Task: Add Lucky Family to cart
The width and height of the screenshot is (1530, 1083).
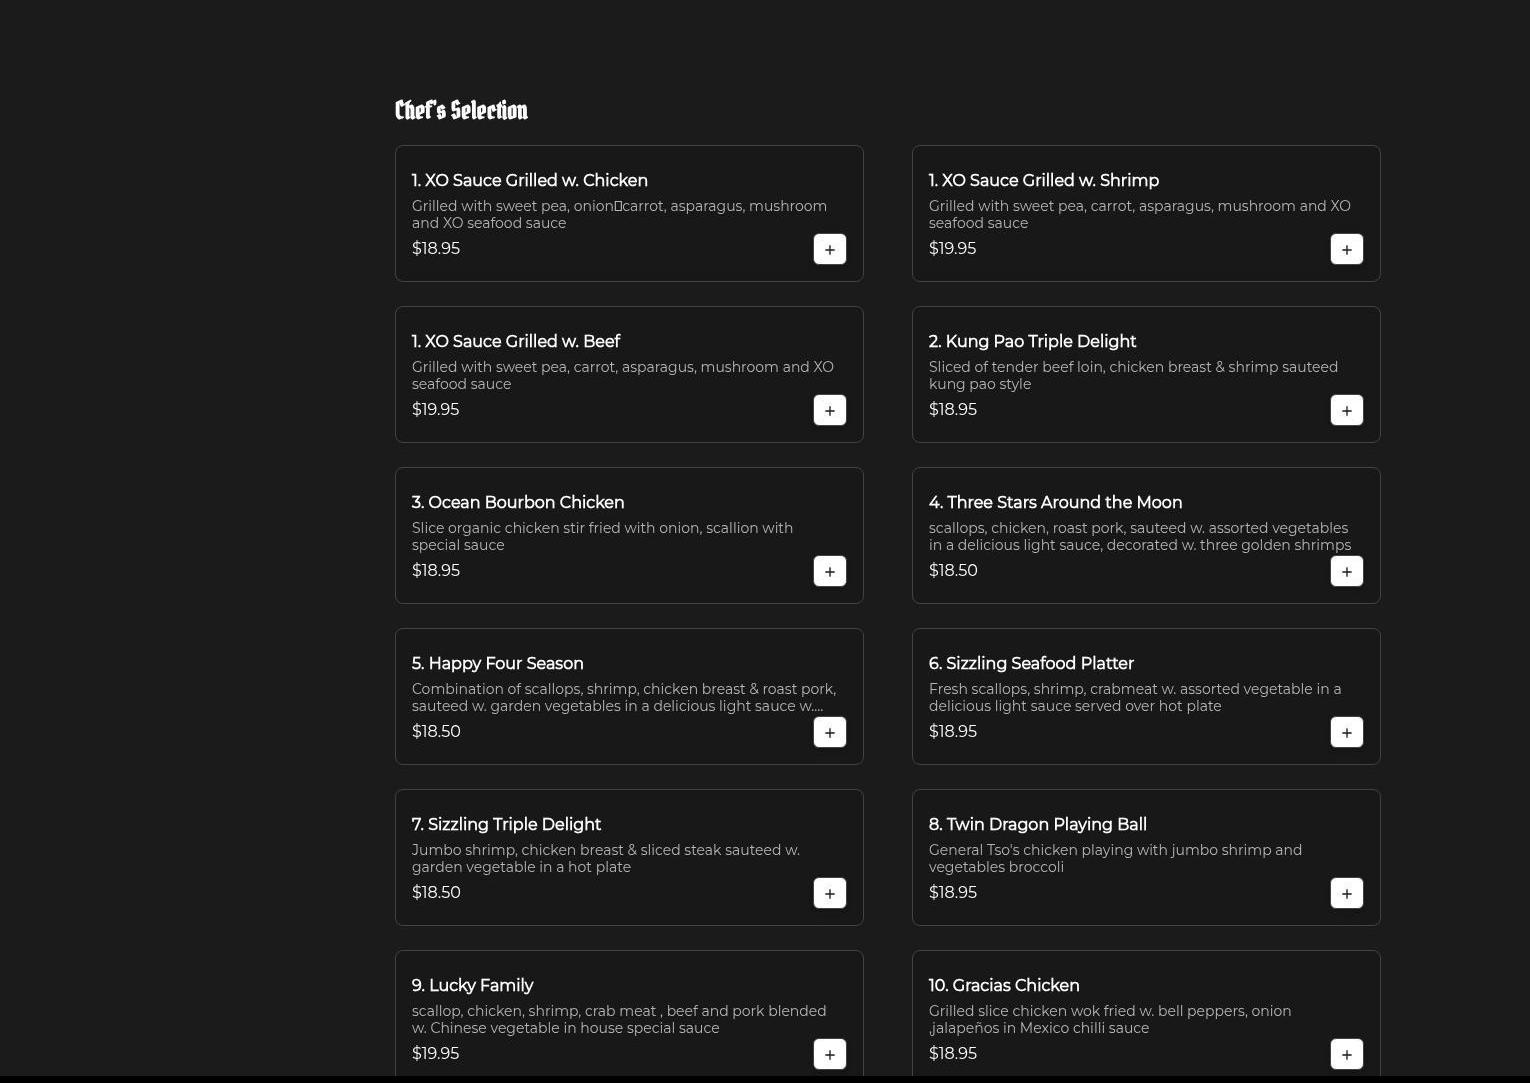Action: (830, 1054)
